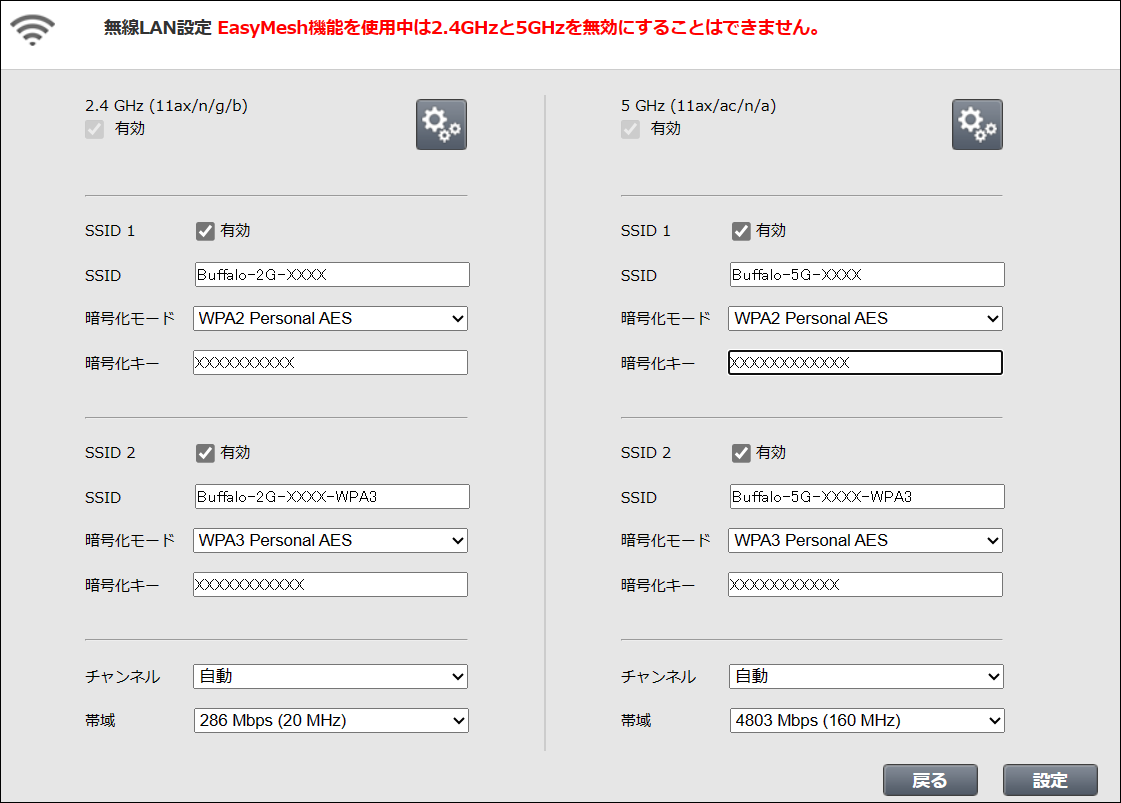Image resolution: width=1121 pixels, height=803 pixels.
Task: Uncheck SSID 1 for 5 GHz
Action: 741,231
